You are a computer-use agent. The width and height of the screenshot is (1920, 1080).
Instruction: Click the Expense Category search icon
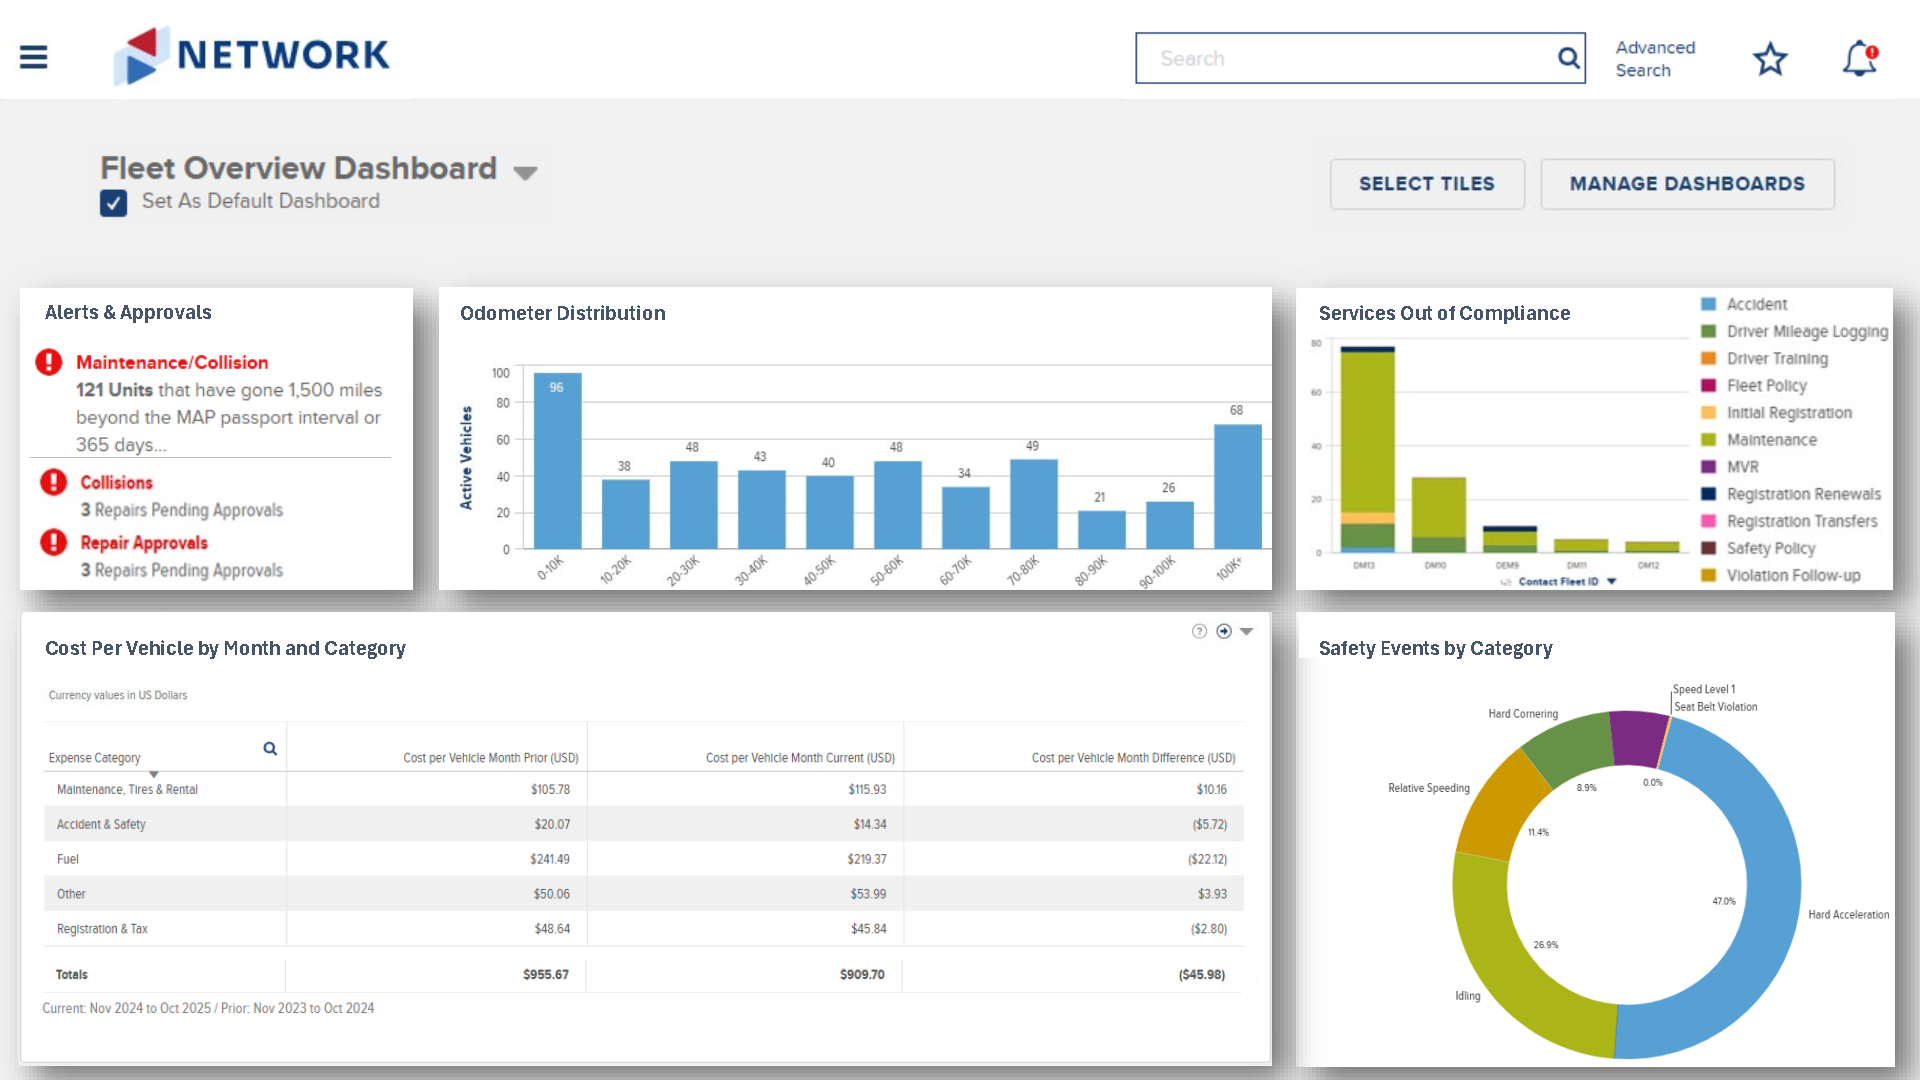click(270, 749)
